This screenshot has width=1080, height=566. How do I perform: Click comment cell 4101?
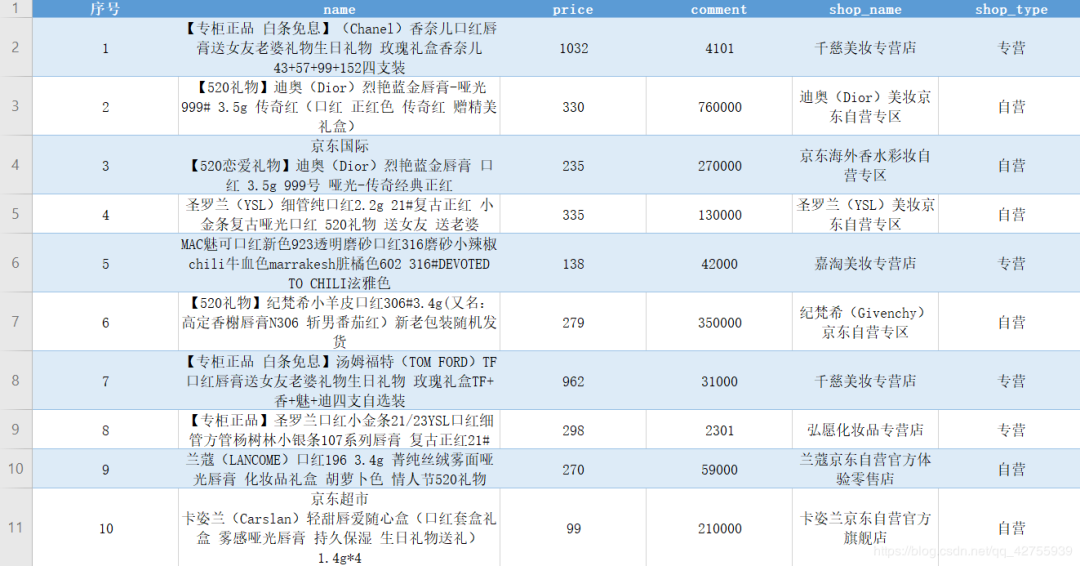pyautogui.click(x=719, y=48)
